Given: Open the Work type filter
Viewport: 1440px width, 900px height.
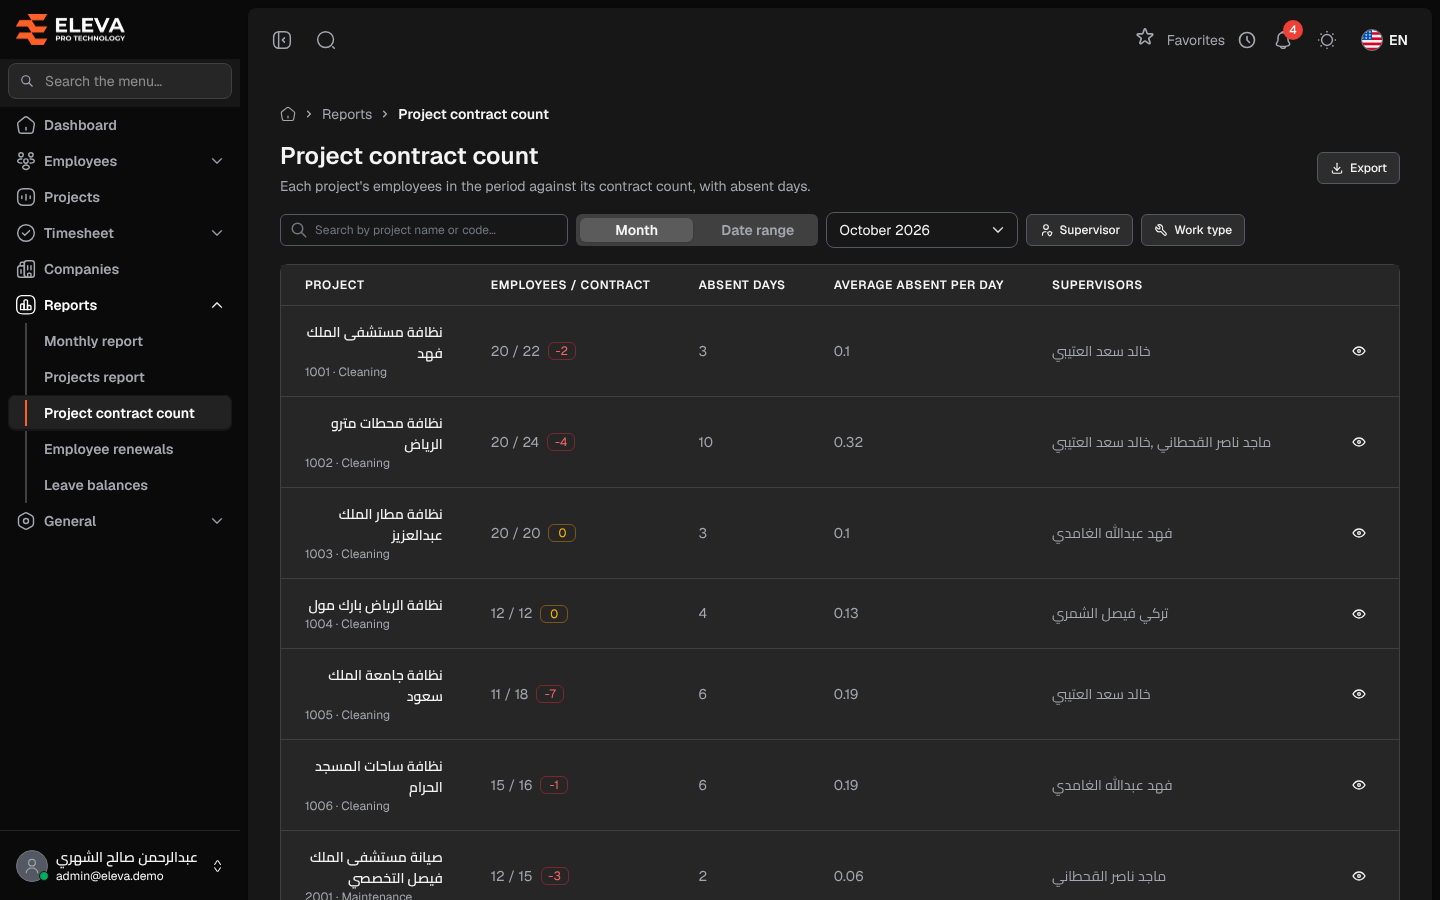Looking at the screenshot, I should pyautogui.click(x=1193, y=230).
